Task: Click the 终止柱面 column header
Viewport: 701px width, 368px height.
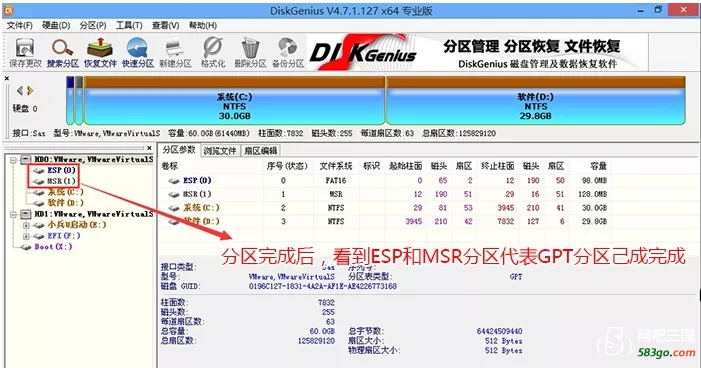Action: [498, 166]
